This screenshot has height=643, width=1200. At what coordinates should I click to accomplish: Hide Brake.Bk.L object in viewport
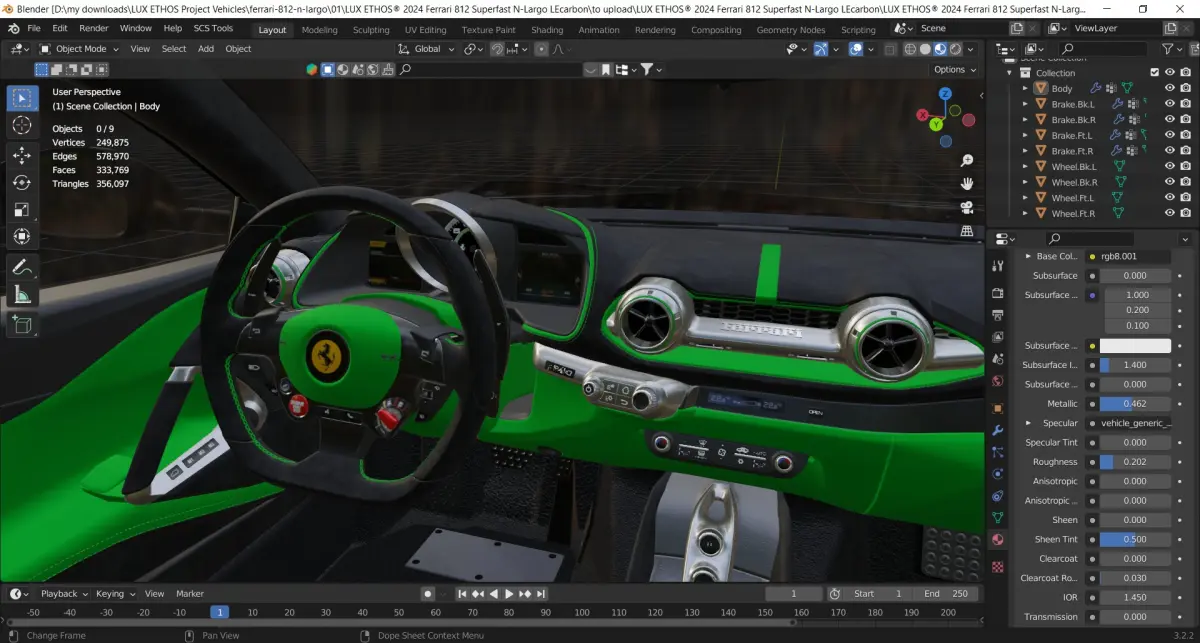coord(1169,104)
